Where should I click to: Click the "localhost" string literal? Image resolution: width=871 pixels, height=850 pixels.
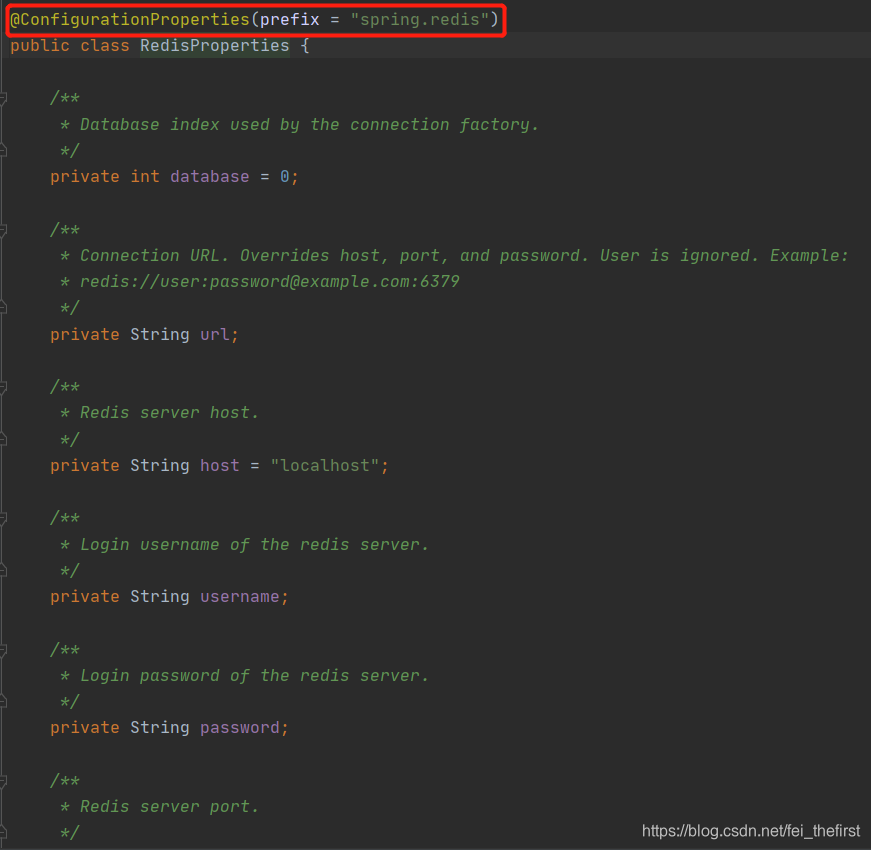coord(324,466)
